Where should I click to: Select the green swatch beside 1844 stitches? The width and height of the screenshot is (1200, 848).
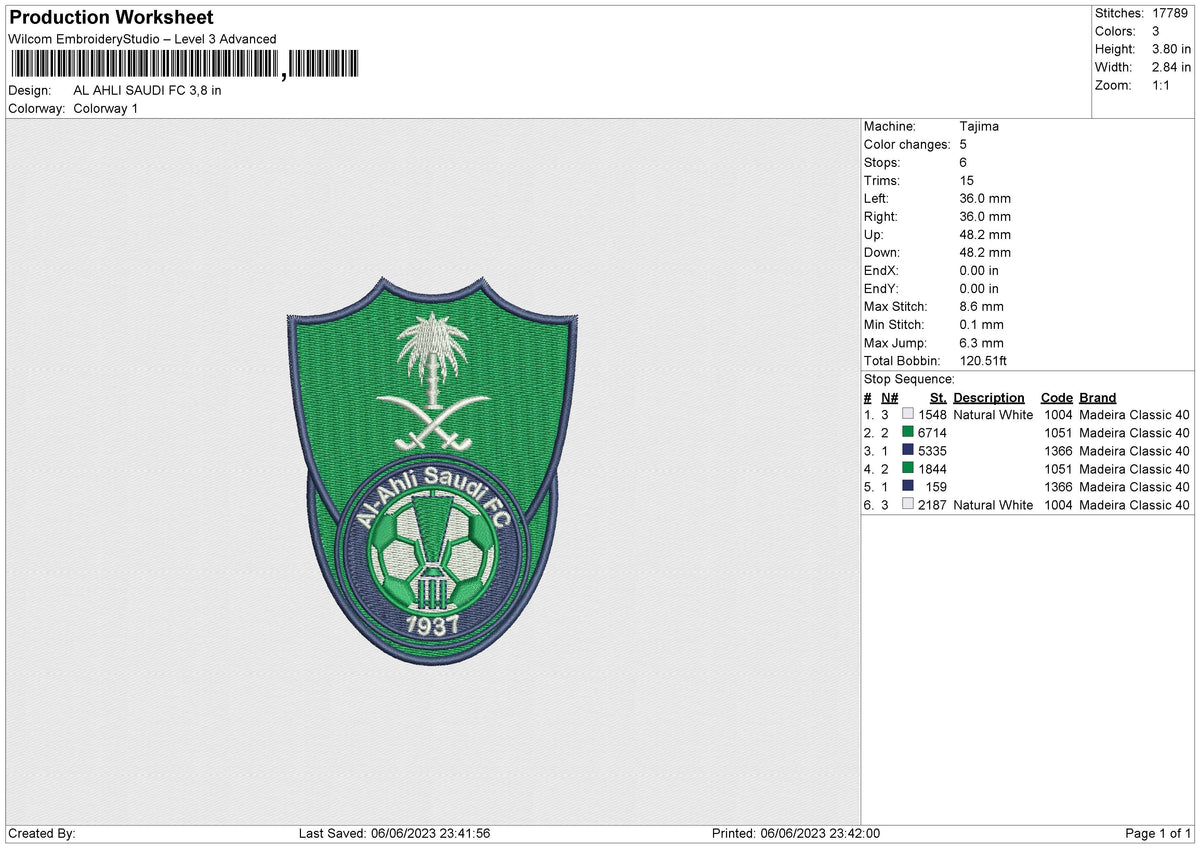pos(908,468)
